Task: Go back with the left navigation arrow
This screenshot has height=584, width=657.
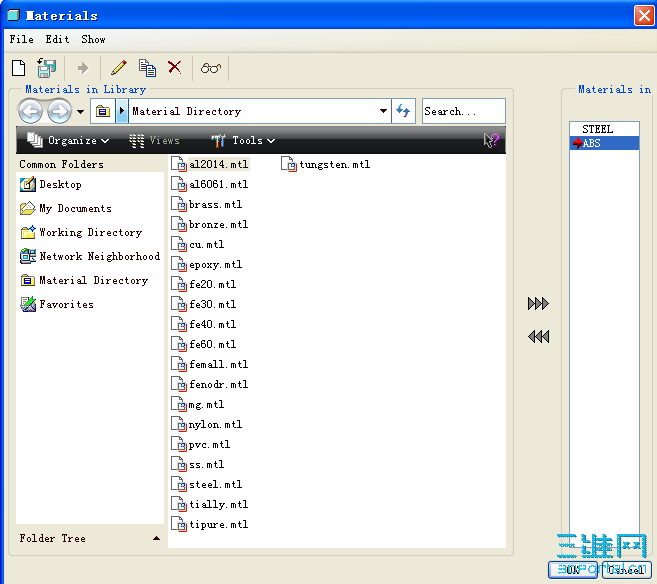Action: click(30, 111)
